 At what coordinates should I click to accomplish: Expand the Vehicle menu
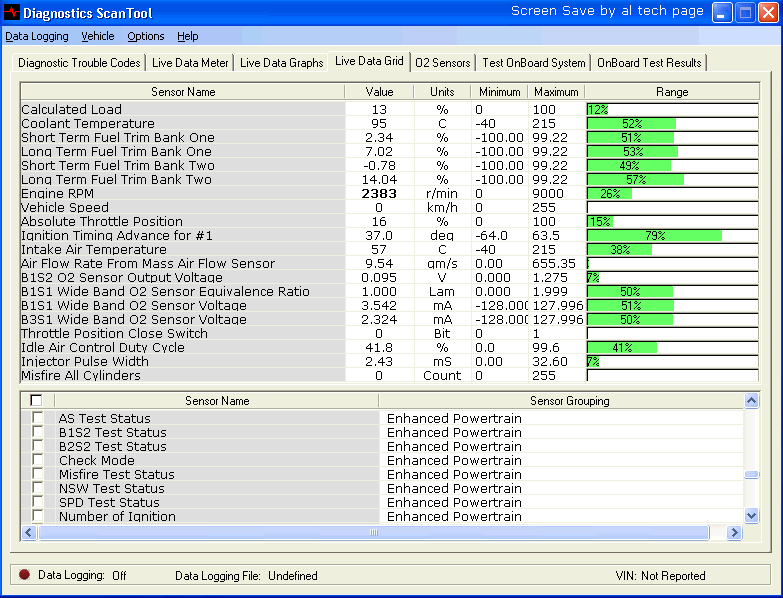pyautogui.click(x=98, y=36)
